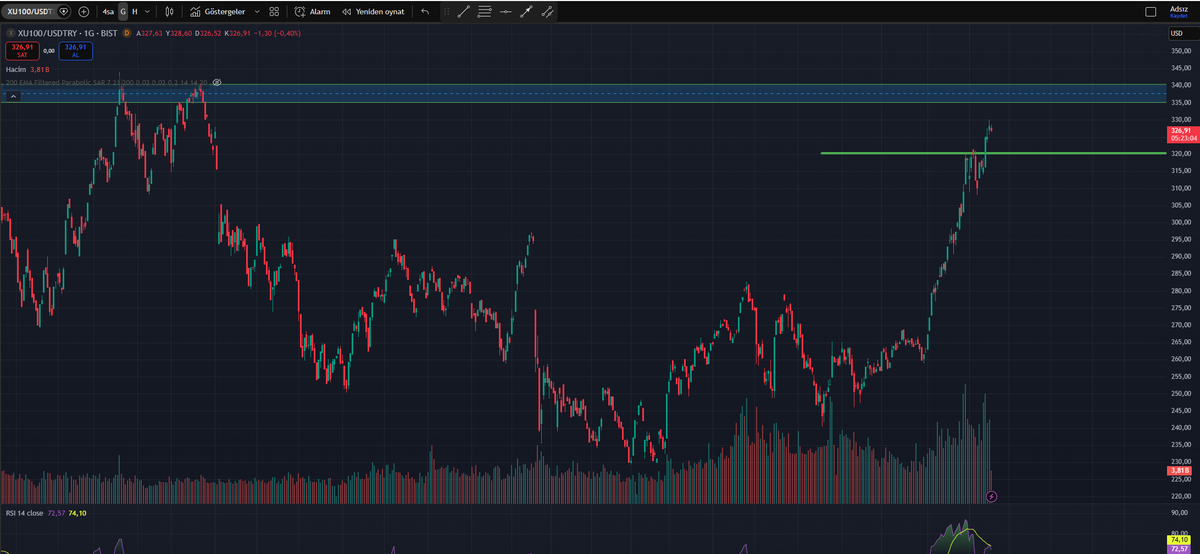Click the orange D data status badge

coord(128,33)
